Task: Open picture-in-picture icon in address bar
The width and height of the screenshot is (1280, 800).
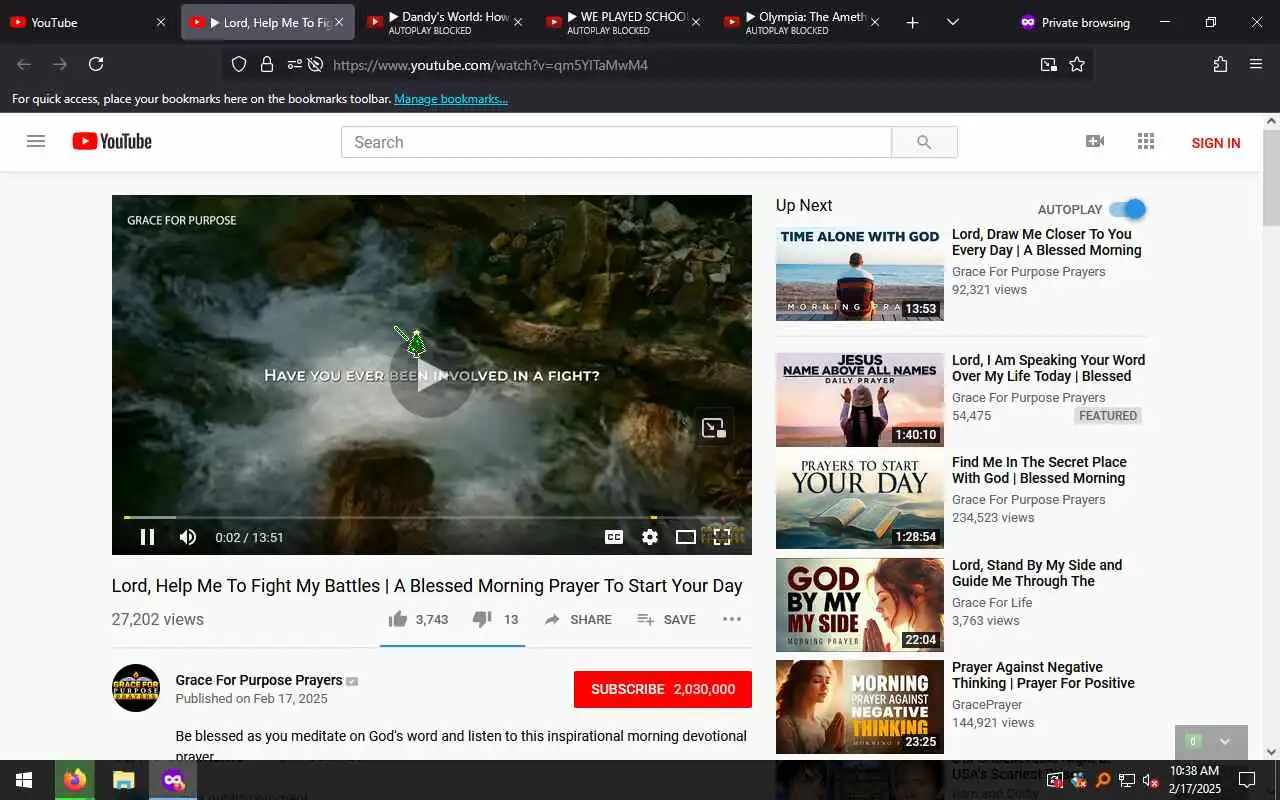Action: coord(1048,64)
